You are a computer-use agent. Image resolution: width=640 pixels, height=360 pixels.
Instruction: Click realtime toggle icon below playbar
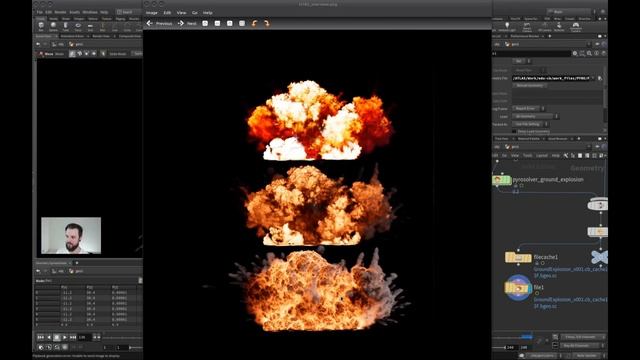41,347
